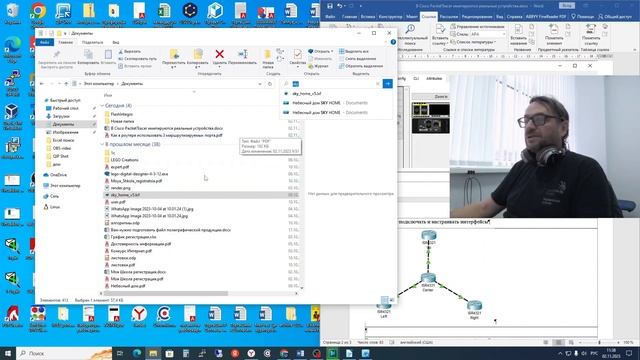
Task: Click the blue search go arrow button
Action: coord(387,84)
